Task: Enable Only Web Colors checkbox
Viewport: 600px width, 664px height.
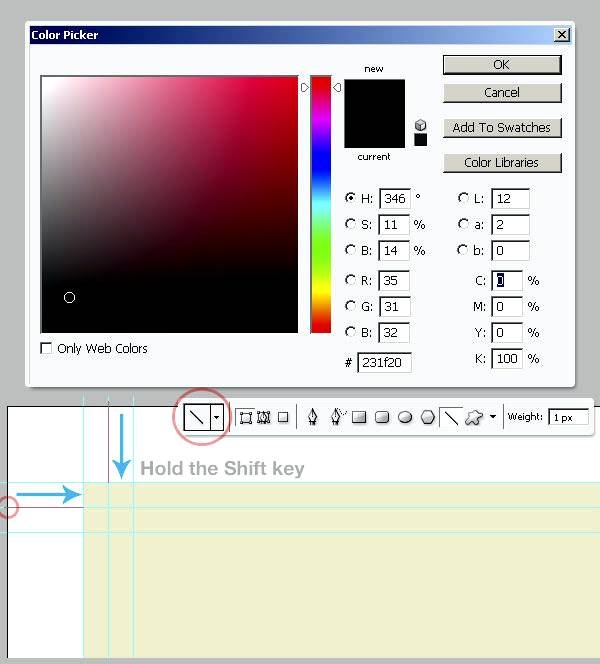Action: [46, 348]
